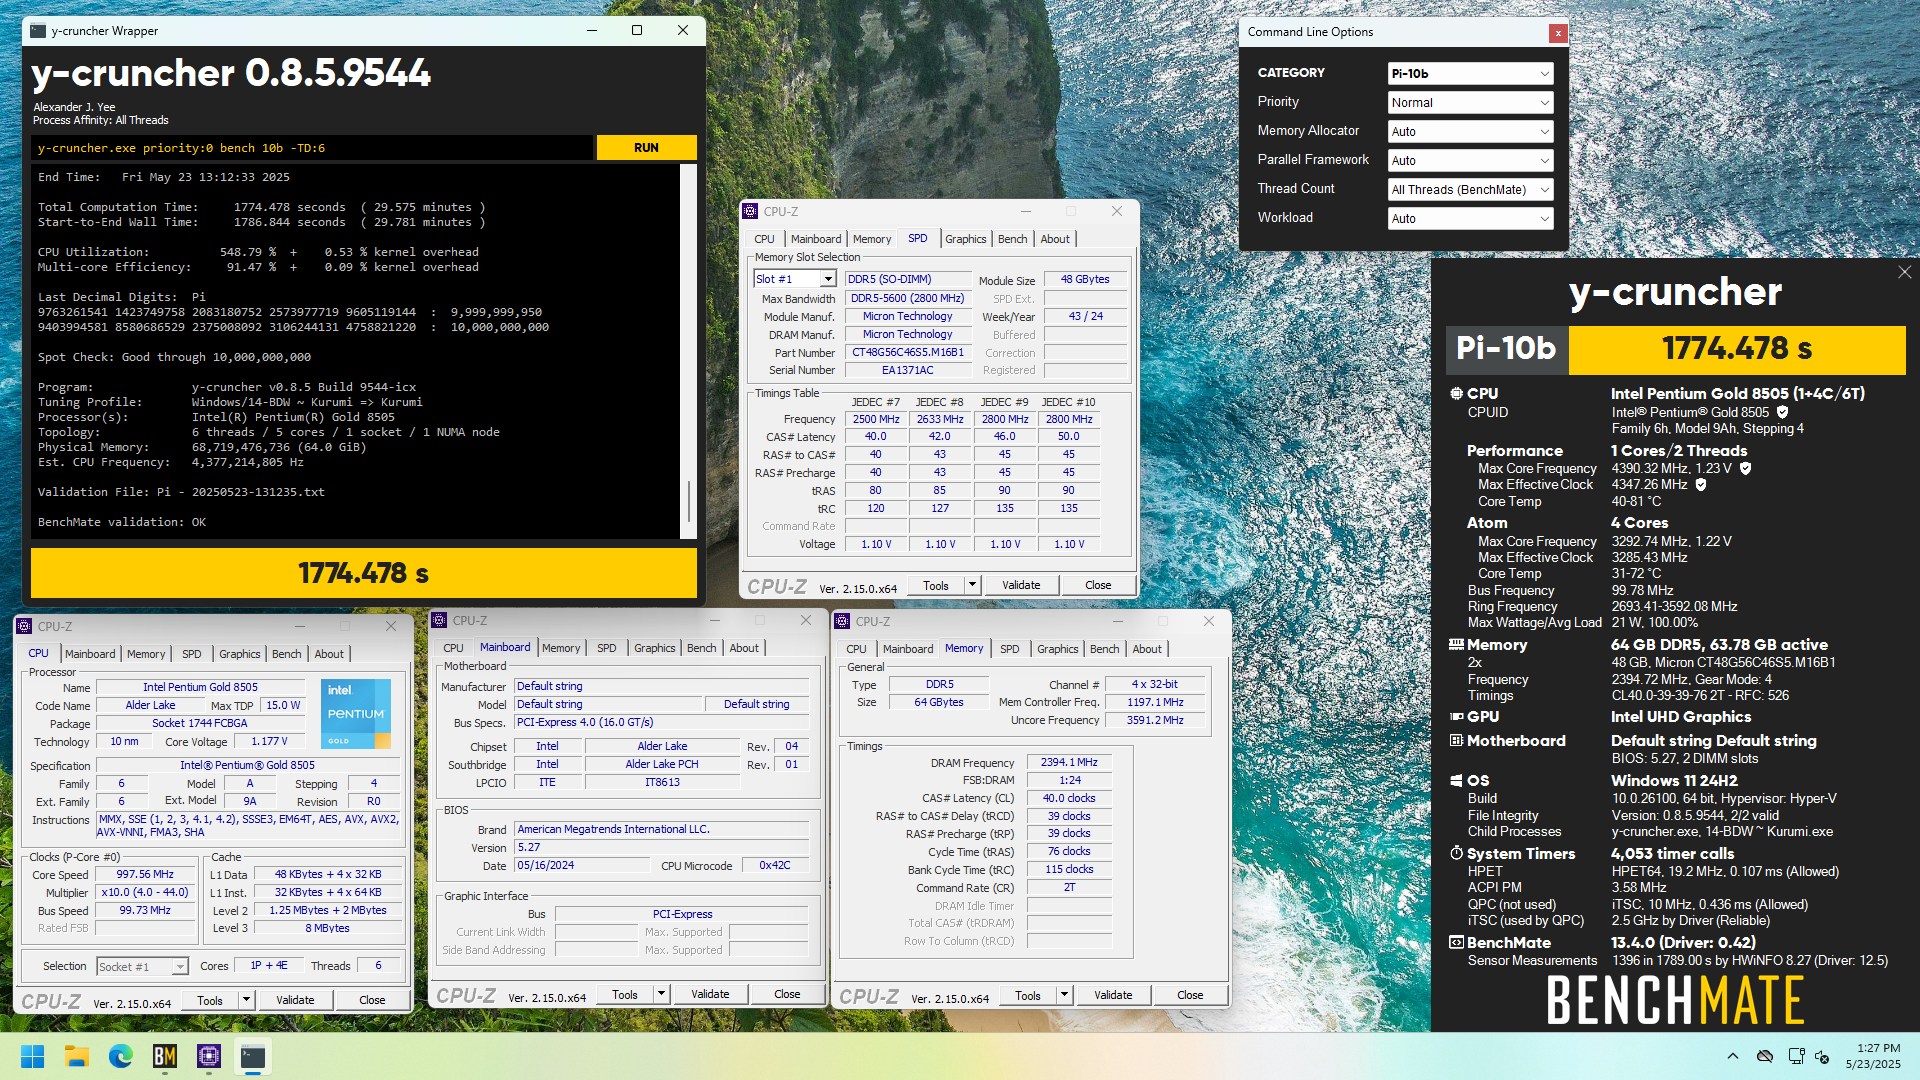Click Validate in CPU-Z Mainboard window
This screenshot has height=1080, width=1920.
pos(710,994)
